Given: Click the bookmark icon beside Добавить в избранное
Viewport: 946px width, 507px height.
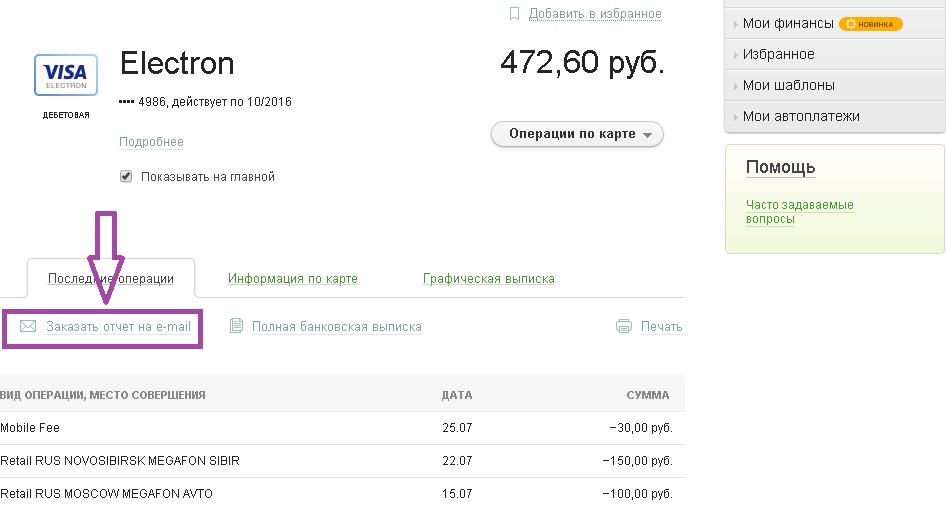Looking at the screenshot, I should click(x=514, y=14).
